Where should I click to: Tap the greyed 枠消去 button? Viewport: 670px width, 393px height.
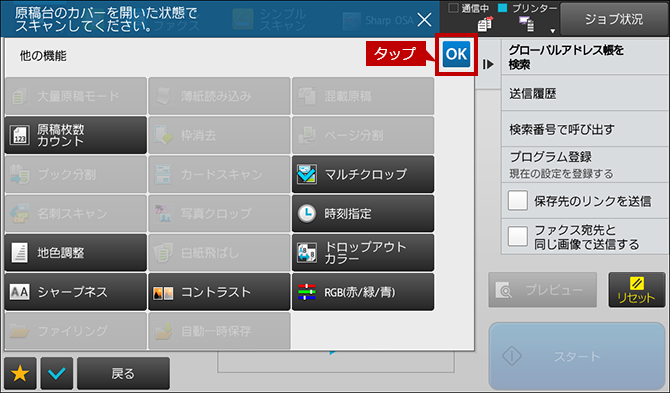[x=219, y=135]
